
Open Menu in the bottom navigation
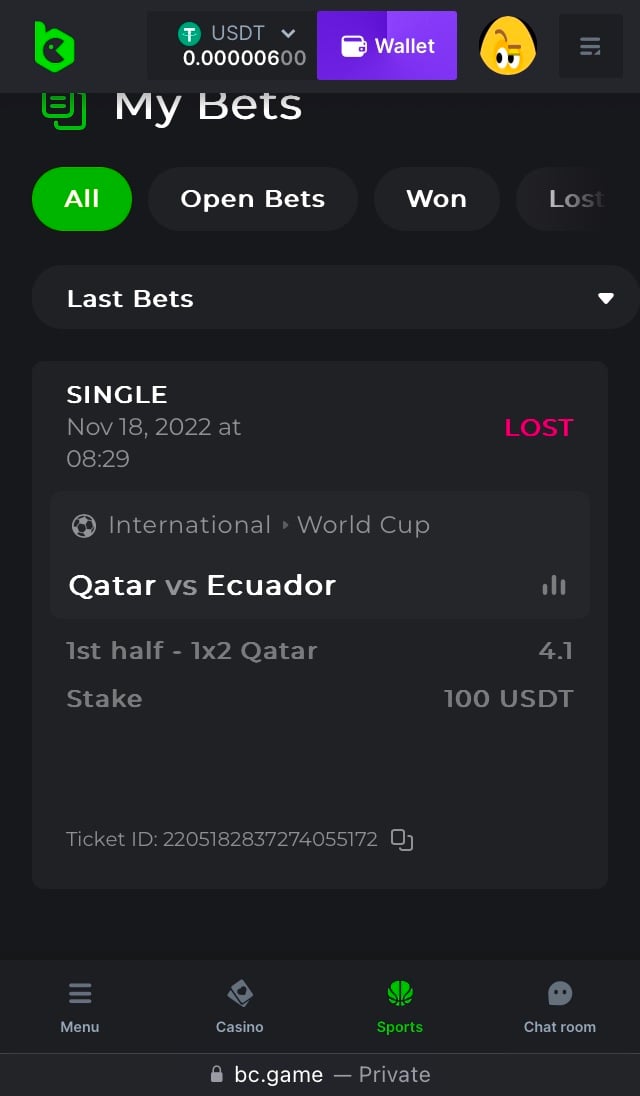80,1006
